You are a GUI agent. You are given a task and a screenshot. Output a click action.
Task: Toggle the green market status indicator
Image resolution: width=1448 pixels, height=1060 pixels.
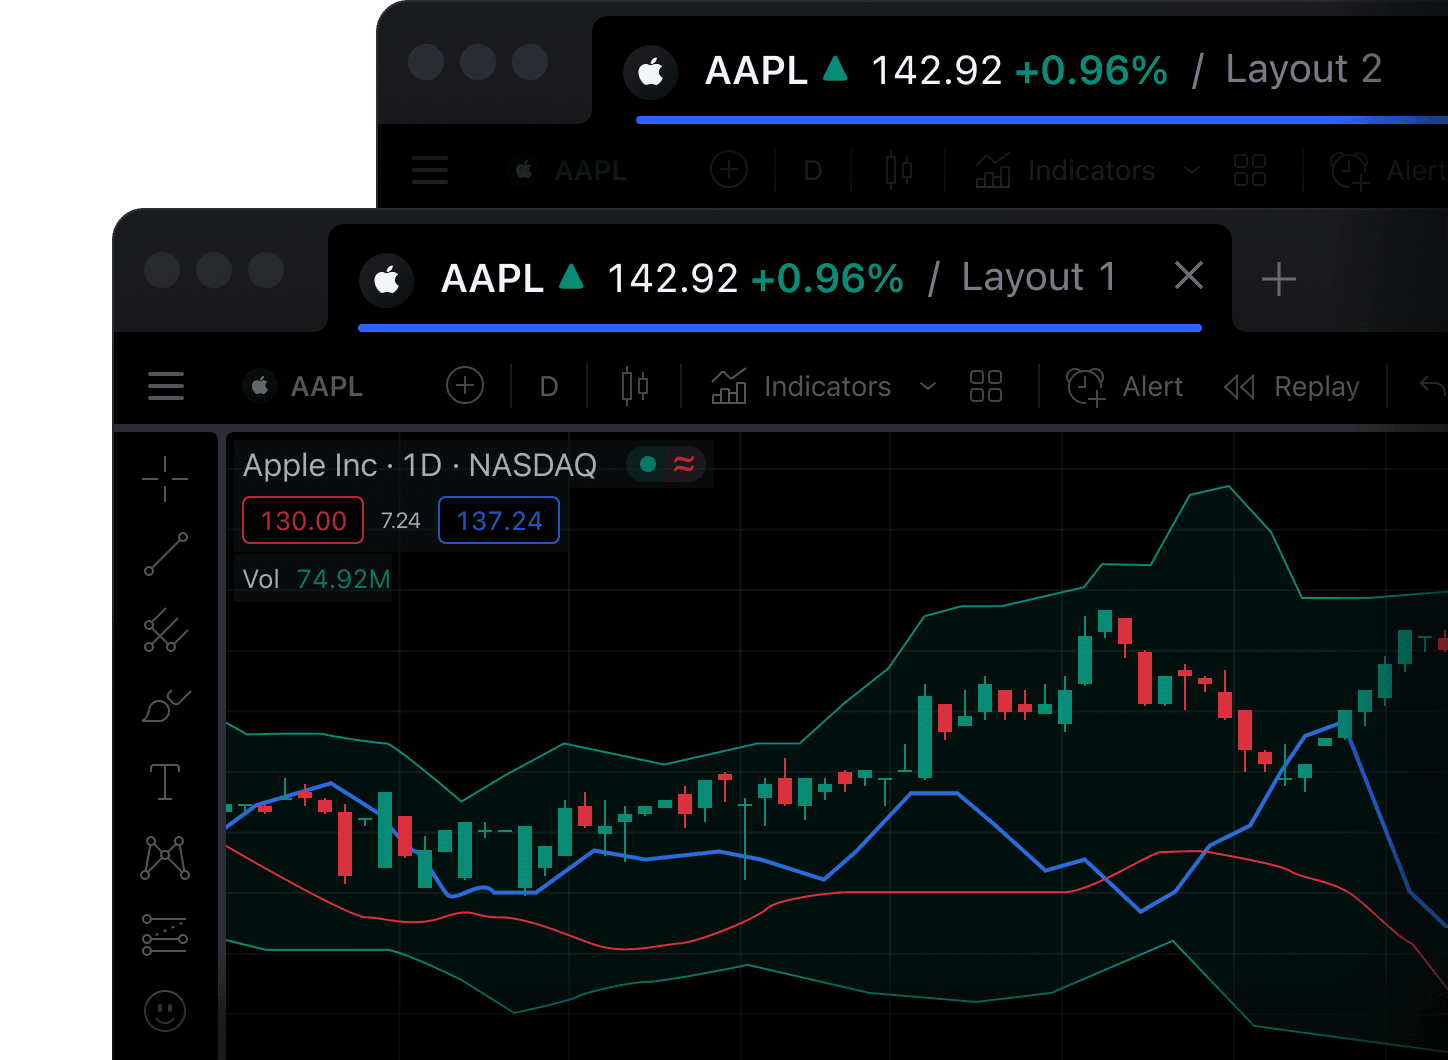click(x=648, y=464)
